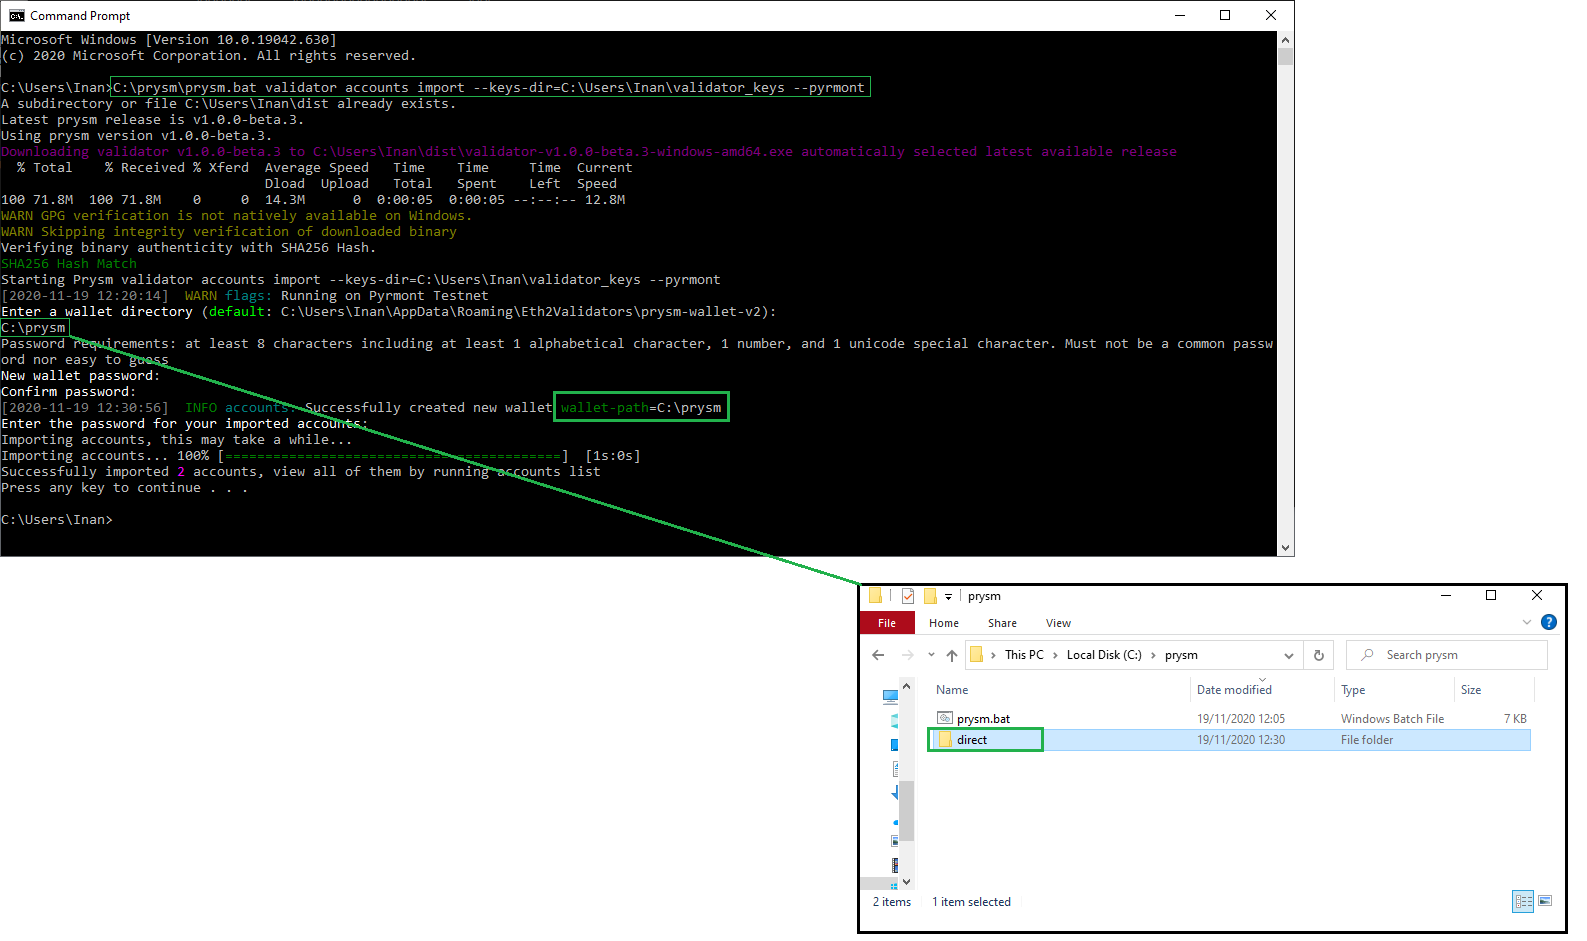Click the 2 items status text

[891, 902]
